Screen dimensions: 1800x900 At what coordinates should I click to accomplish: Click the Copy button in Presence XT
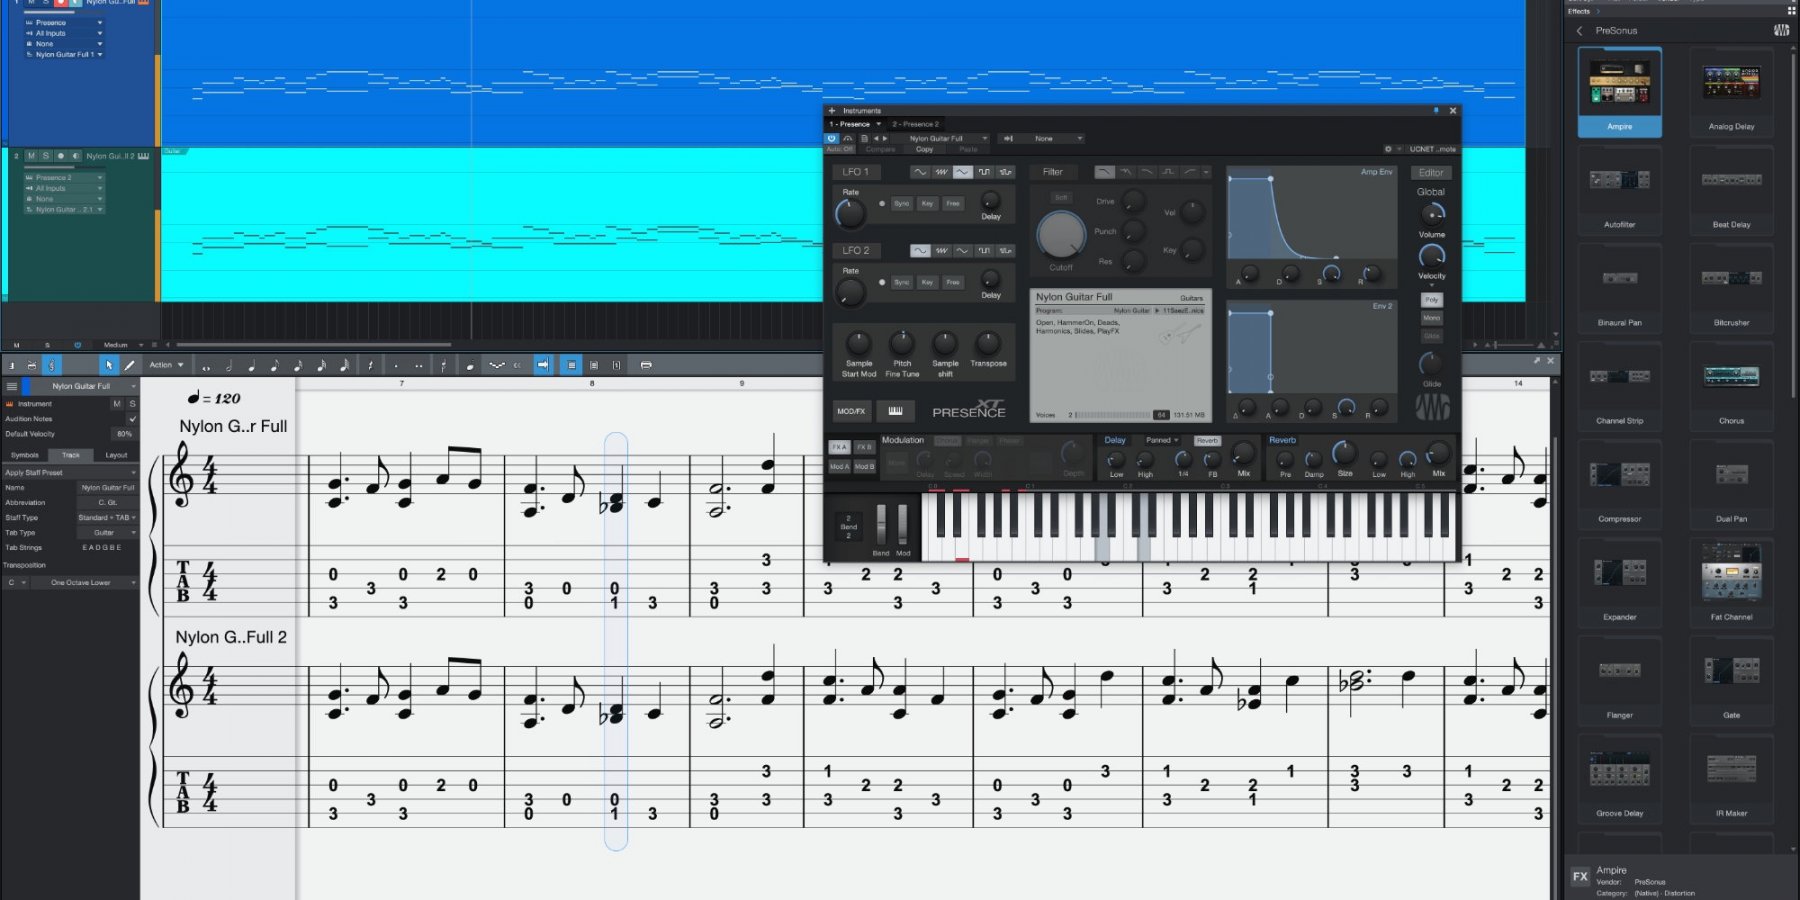(924, 148)
